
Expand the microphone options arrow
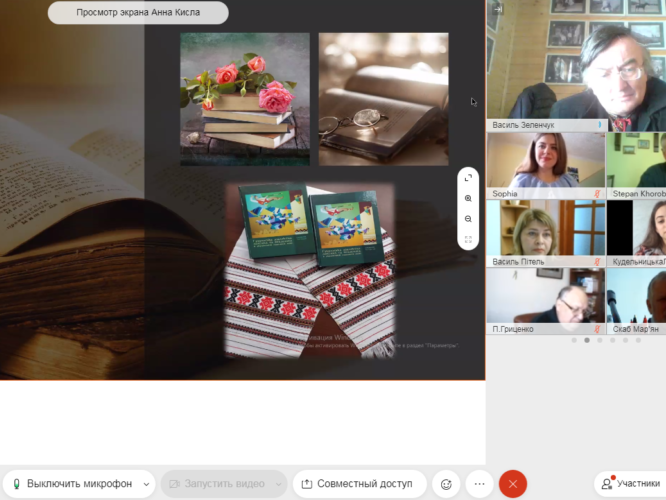coord(146,484)
